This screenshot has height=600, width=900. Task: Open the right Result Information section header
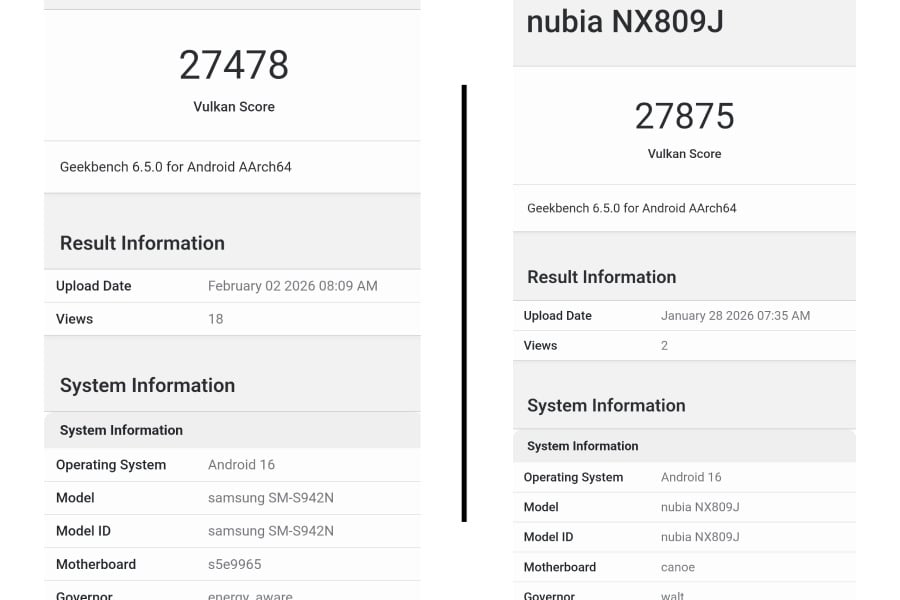(x=601, y=277)
